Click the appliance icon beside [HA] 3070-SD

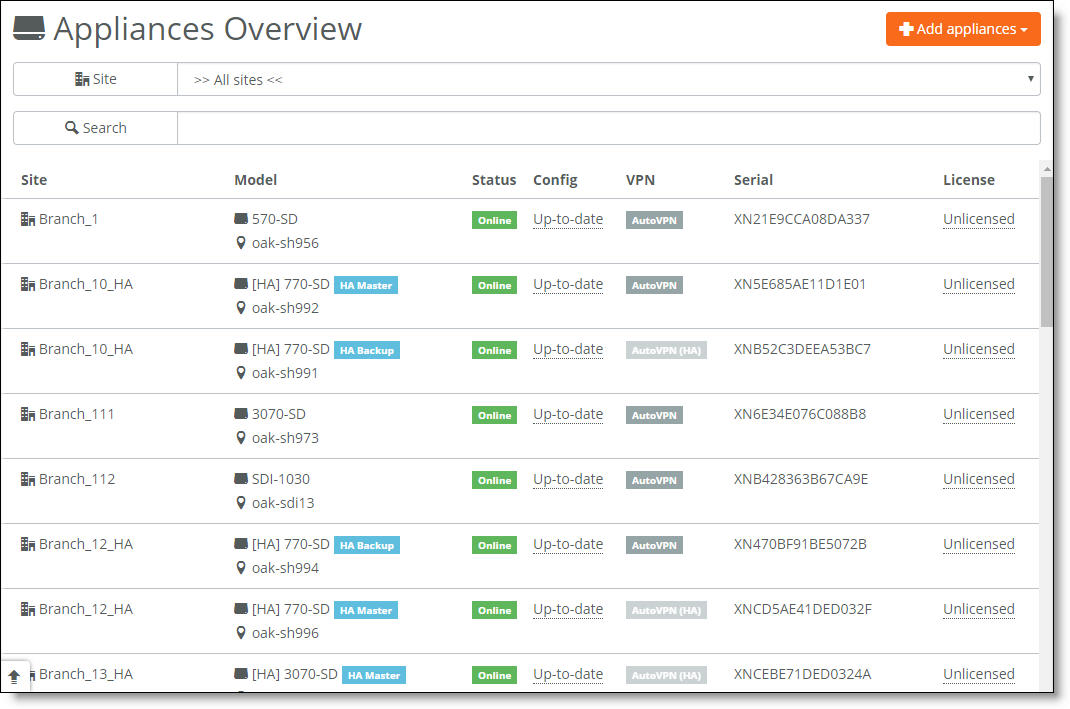[241, 674]
